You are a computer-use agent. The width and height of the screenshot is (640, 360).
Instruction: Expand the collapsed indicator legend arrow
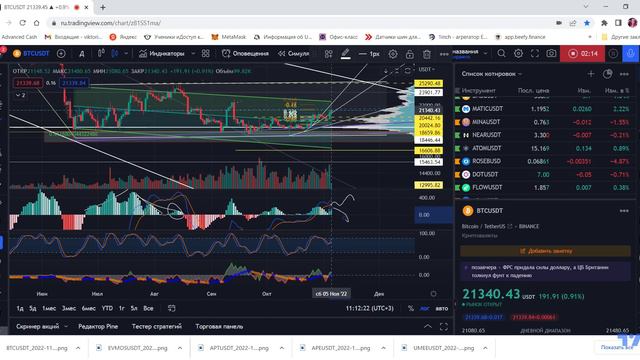[20, 95]
